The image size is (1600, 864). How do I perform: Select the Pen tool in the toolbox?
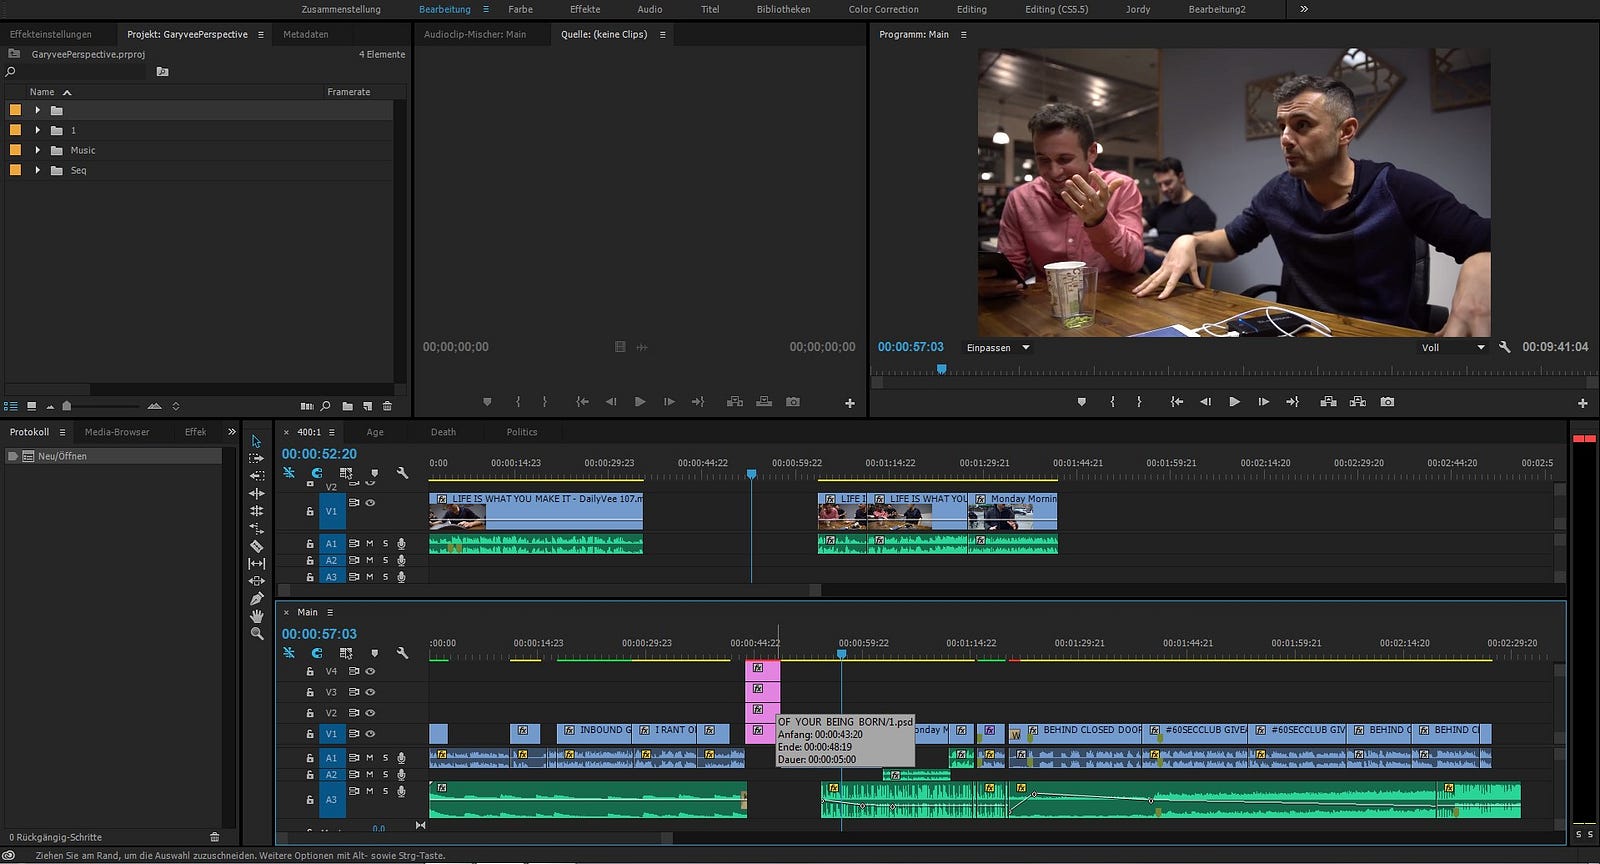click(256, 598)
